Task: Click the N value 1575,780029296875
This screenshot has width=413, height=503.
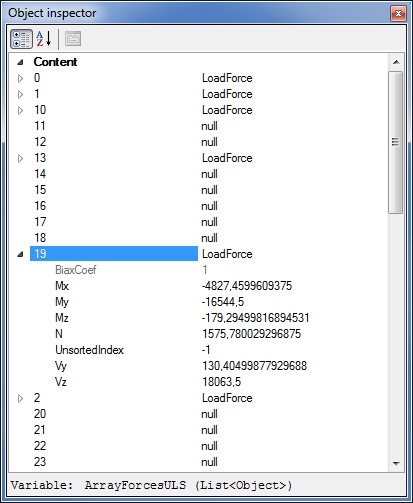Action: 252,334
